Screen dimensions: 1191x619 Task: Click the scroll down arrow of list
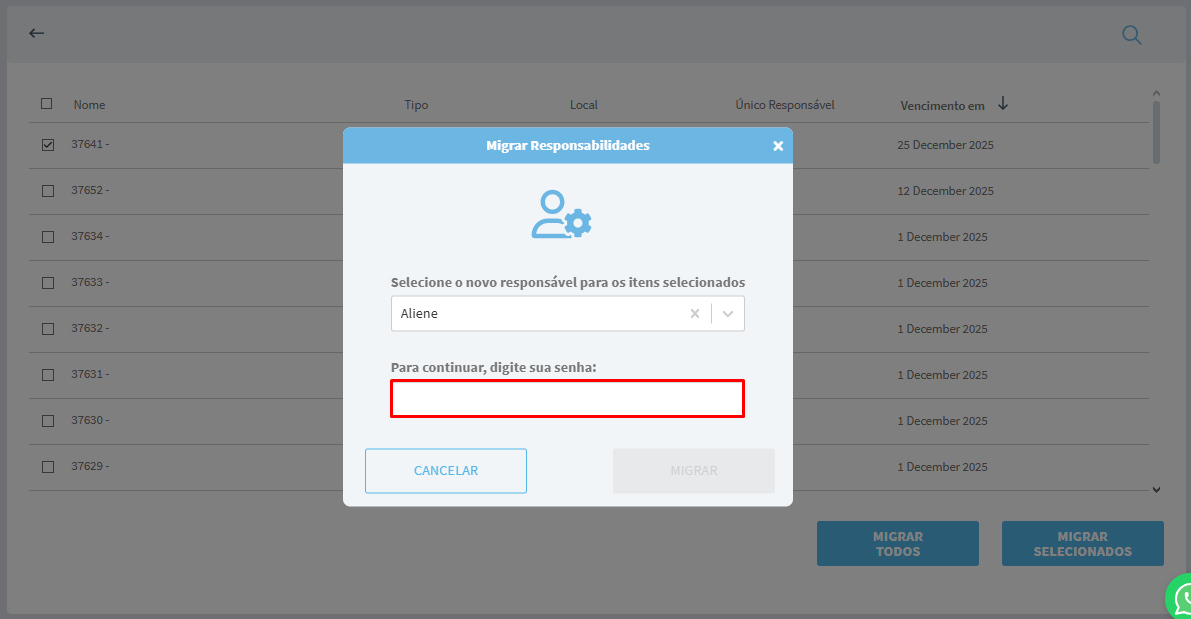(1156, 489)
